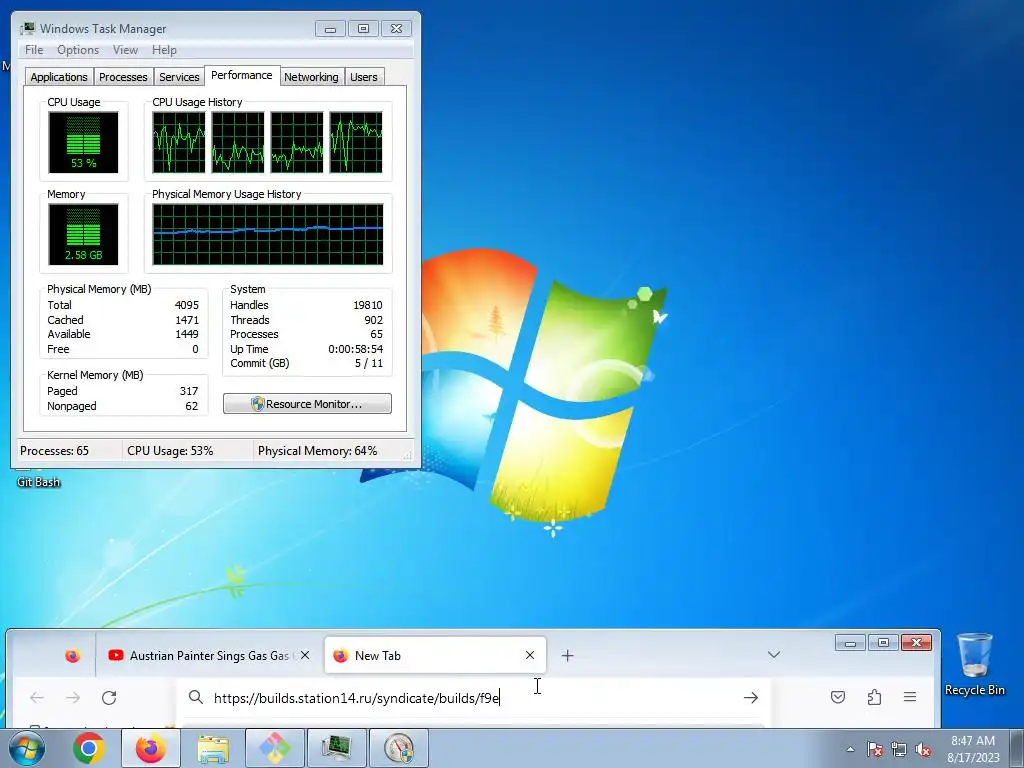Open the Firefox hamburger application menu
Image resolution: width=1024 pixels, height=768 pixels.
[910, 697]
